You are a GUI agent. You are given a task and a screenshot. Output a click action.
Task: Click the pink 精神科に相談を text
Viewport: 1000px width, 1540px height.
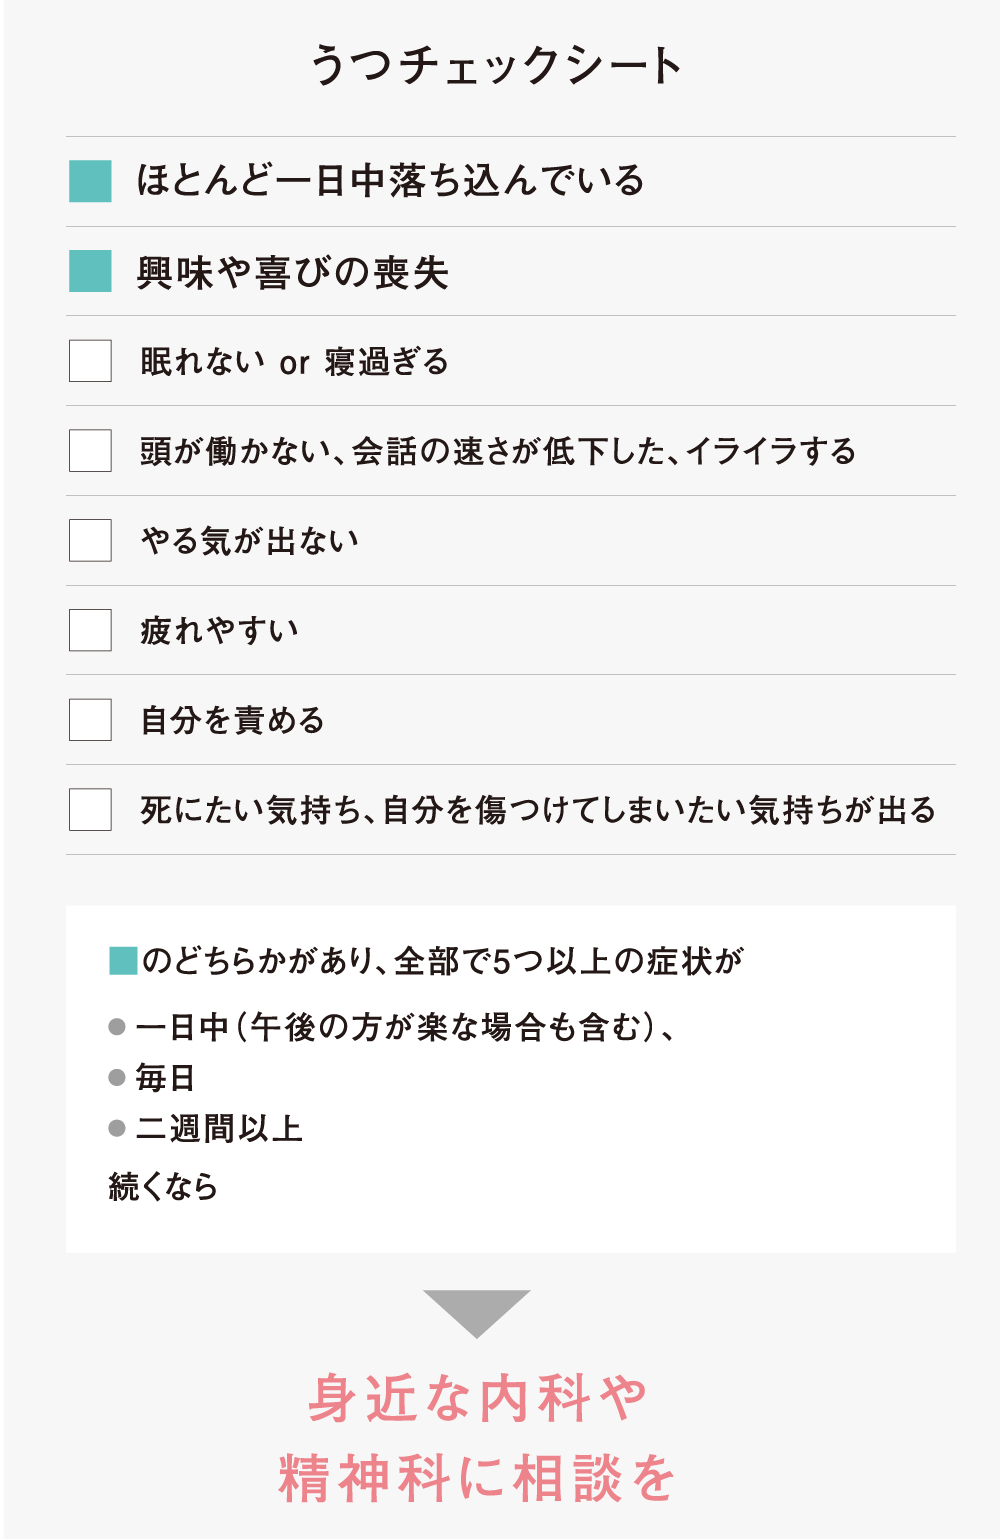478,1478
